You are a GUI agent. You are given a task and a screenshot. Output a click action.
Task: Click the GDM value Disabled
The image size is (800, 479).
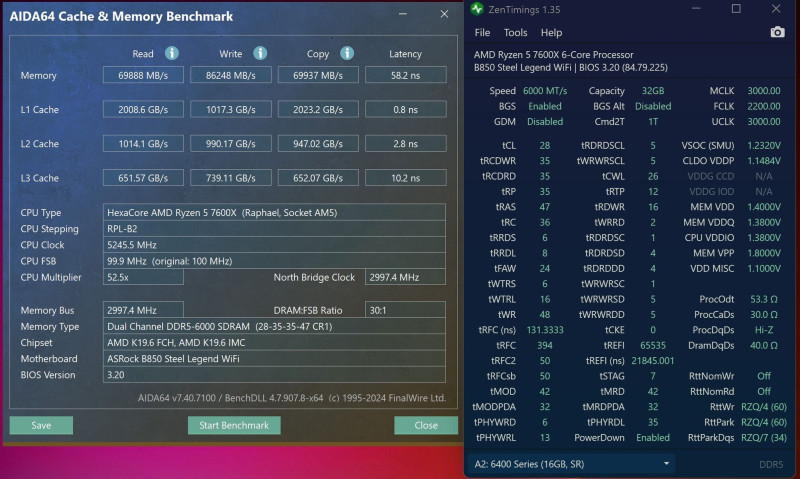pyautogui.click(x=545, y=121)
